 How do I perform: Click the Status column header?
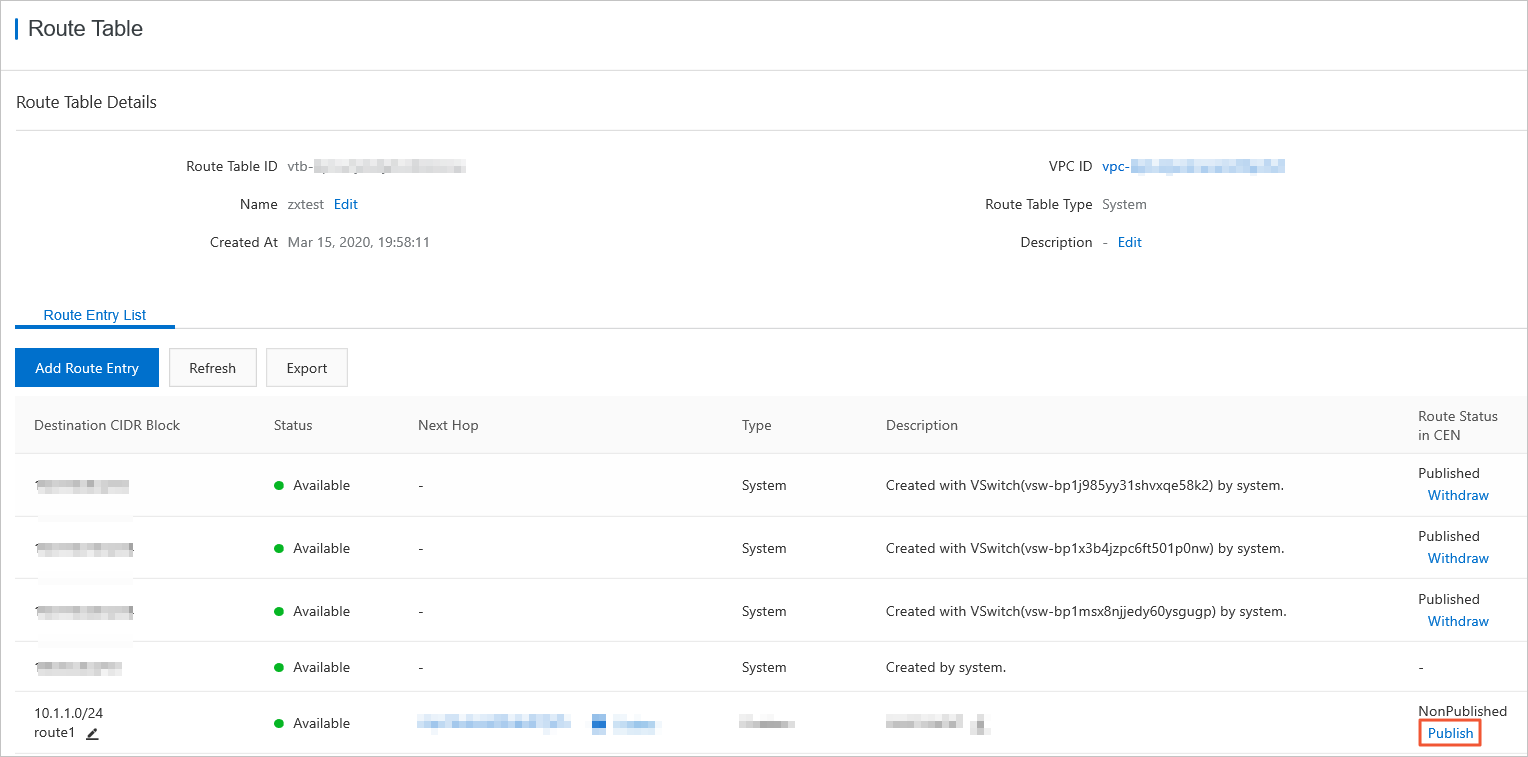tap(292, 425)
